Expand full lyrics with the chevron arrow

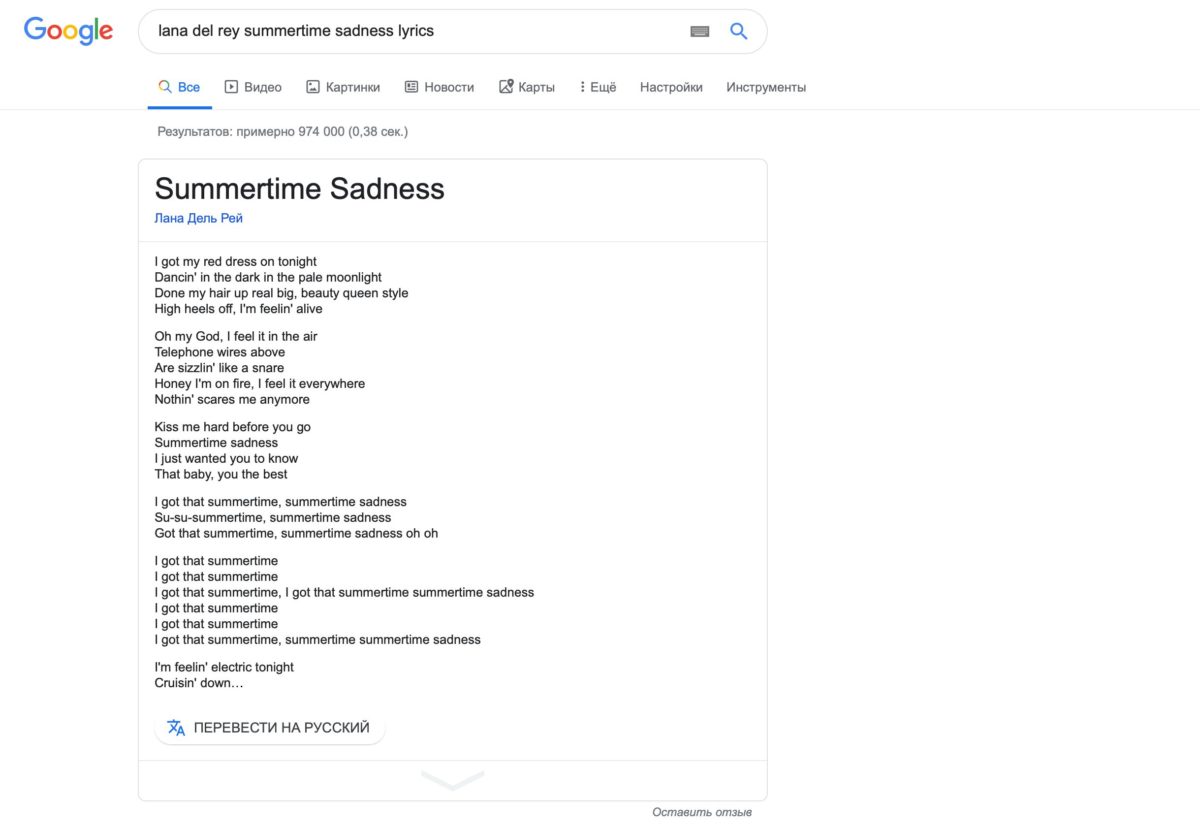coord(453,780)
